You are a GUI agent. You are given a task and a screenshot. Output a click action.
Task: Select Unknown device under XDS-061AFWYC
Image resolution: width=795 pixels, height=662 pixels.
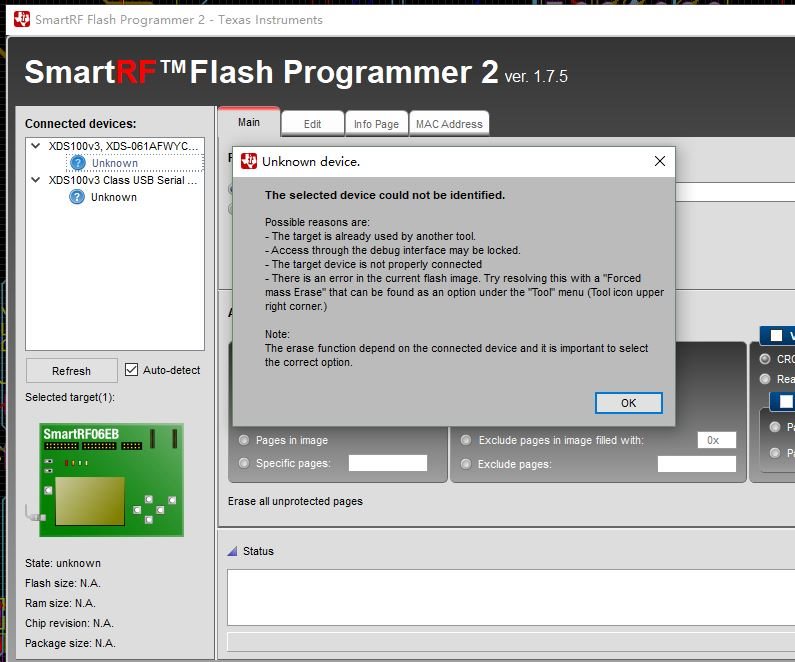tap(115, 163)
